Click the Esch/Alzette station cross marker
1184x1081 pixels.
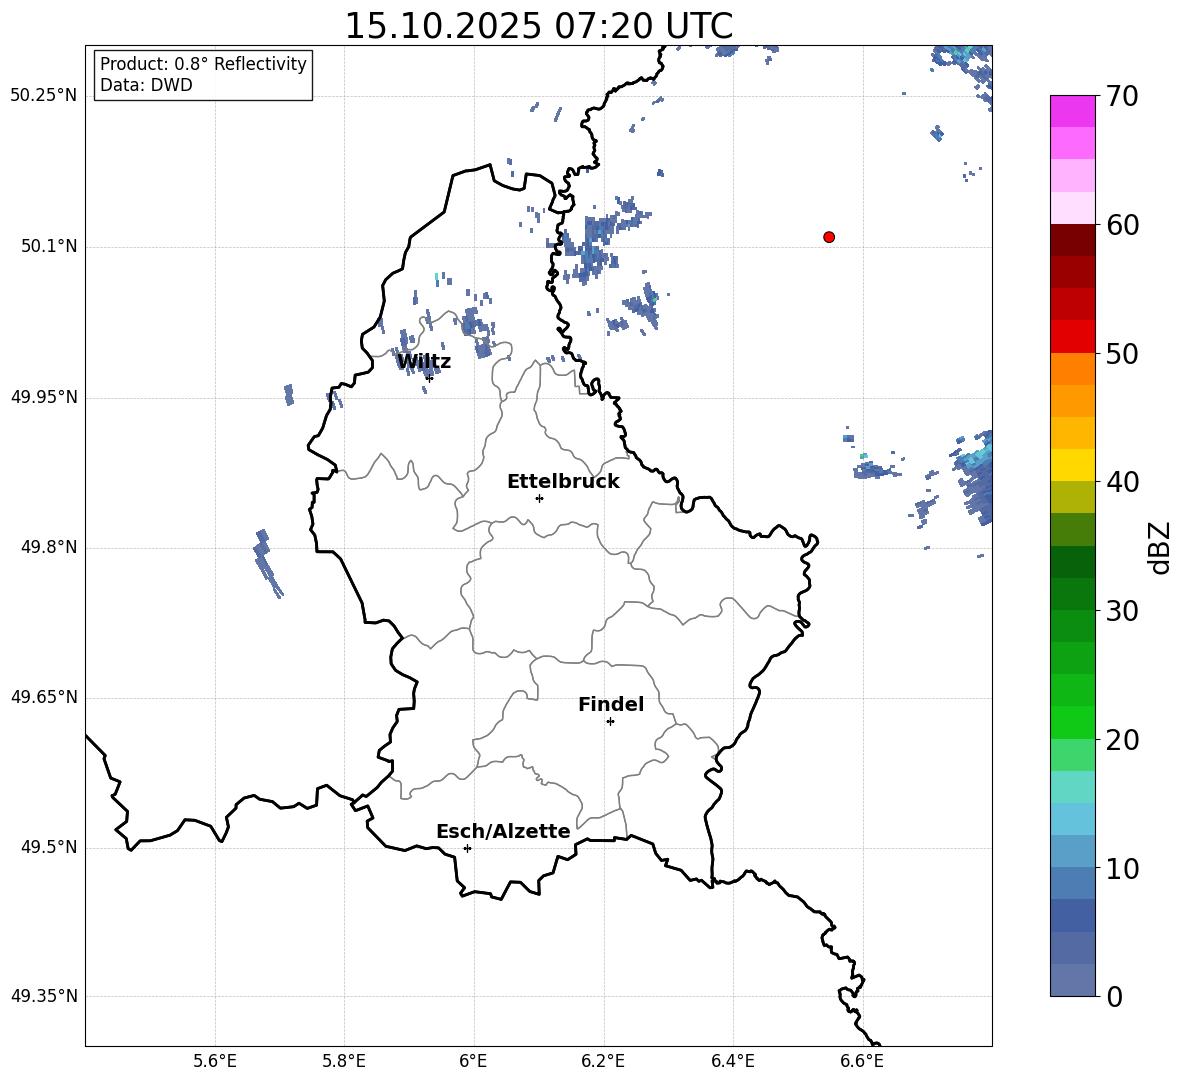[x=467, y=848]
